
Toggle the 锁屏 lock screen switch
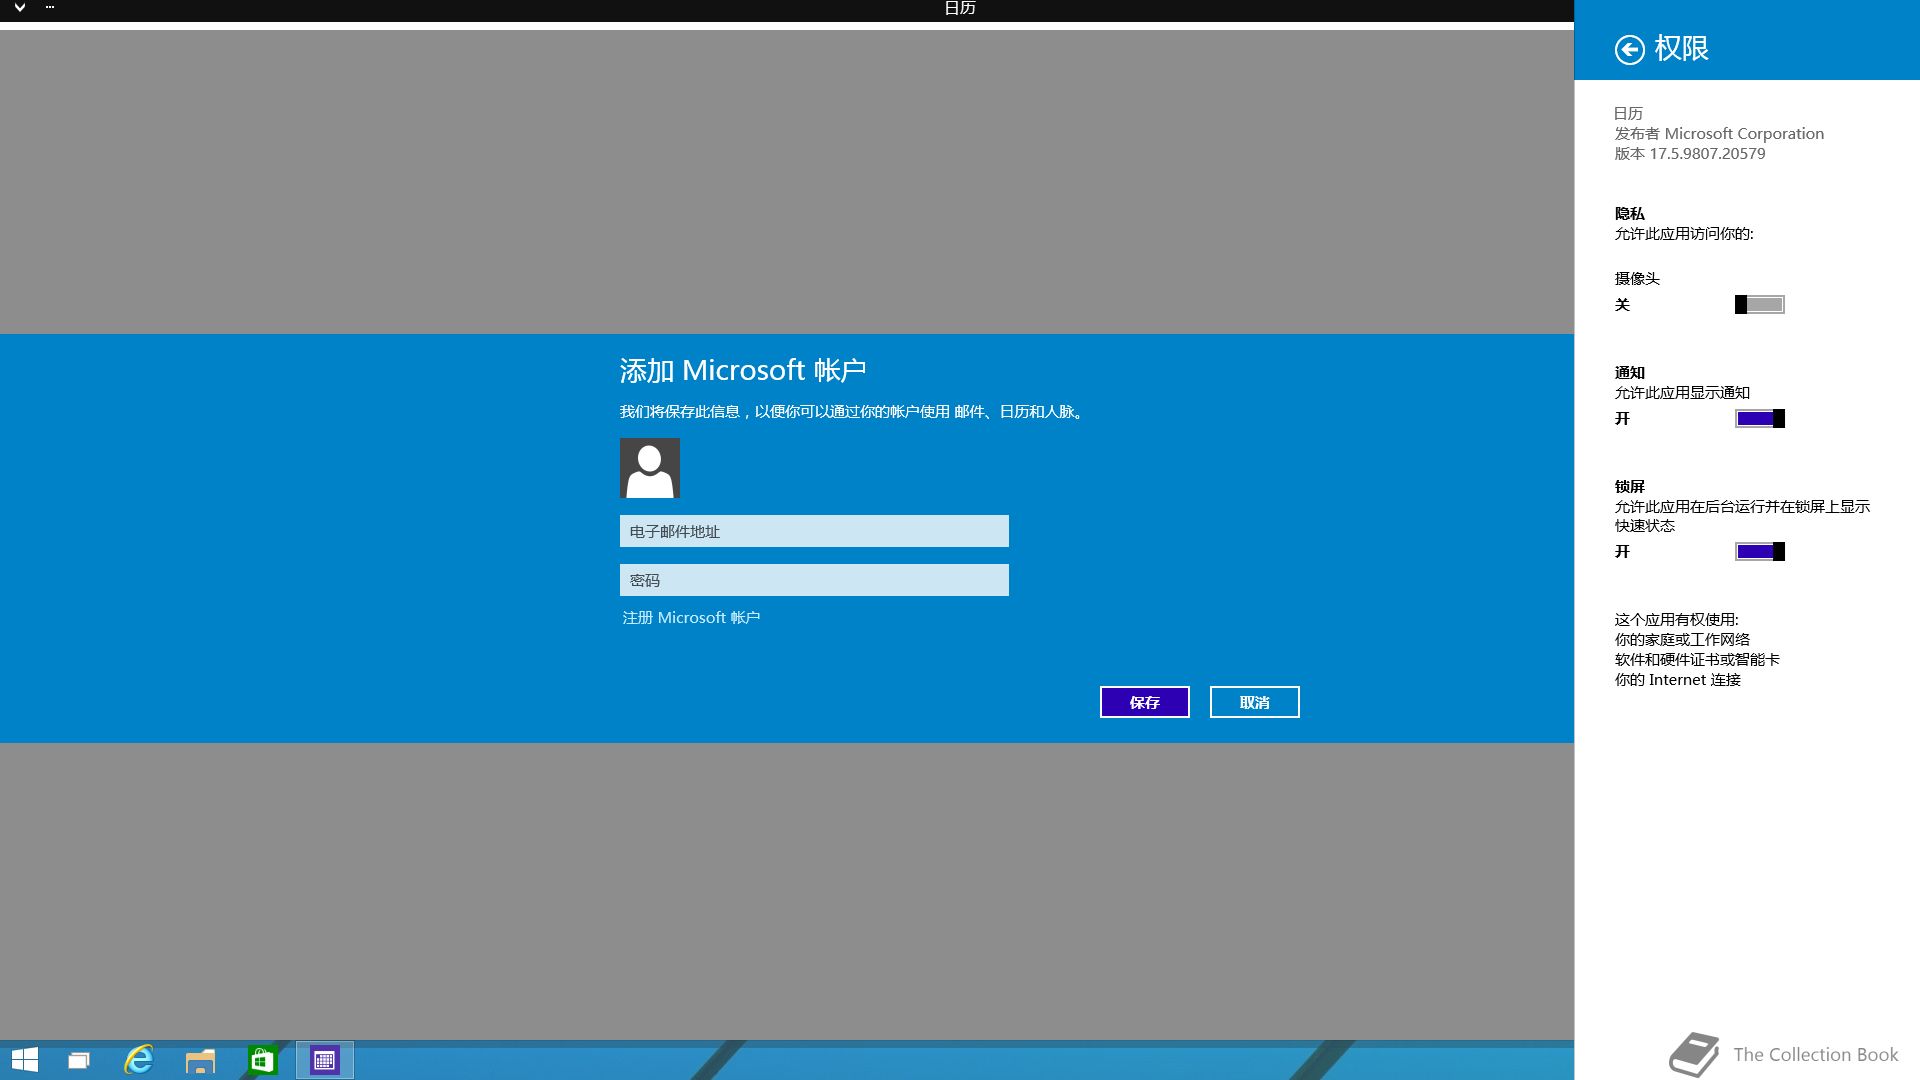tap(1759, 552)
